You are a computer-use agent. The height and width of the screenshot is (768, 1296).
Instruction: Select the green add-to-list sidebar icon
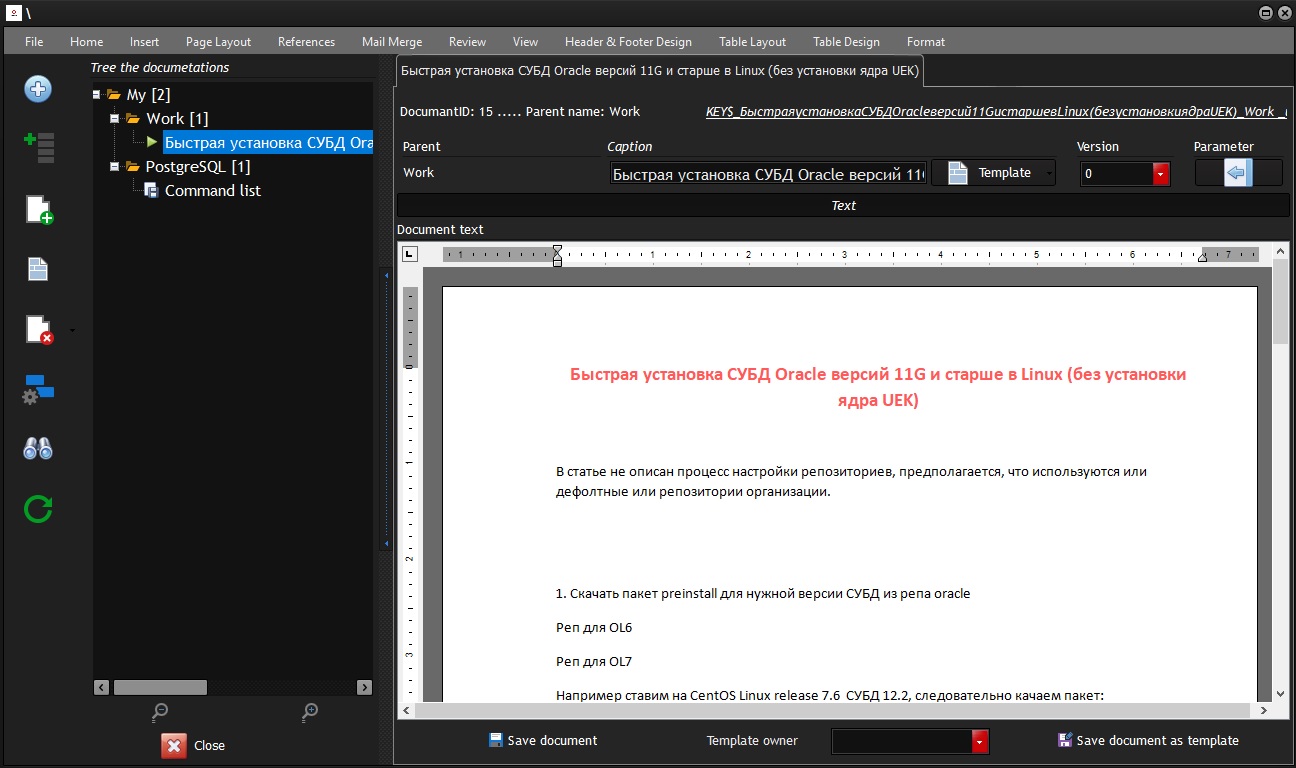[x=39, y=147]
